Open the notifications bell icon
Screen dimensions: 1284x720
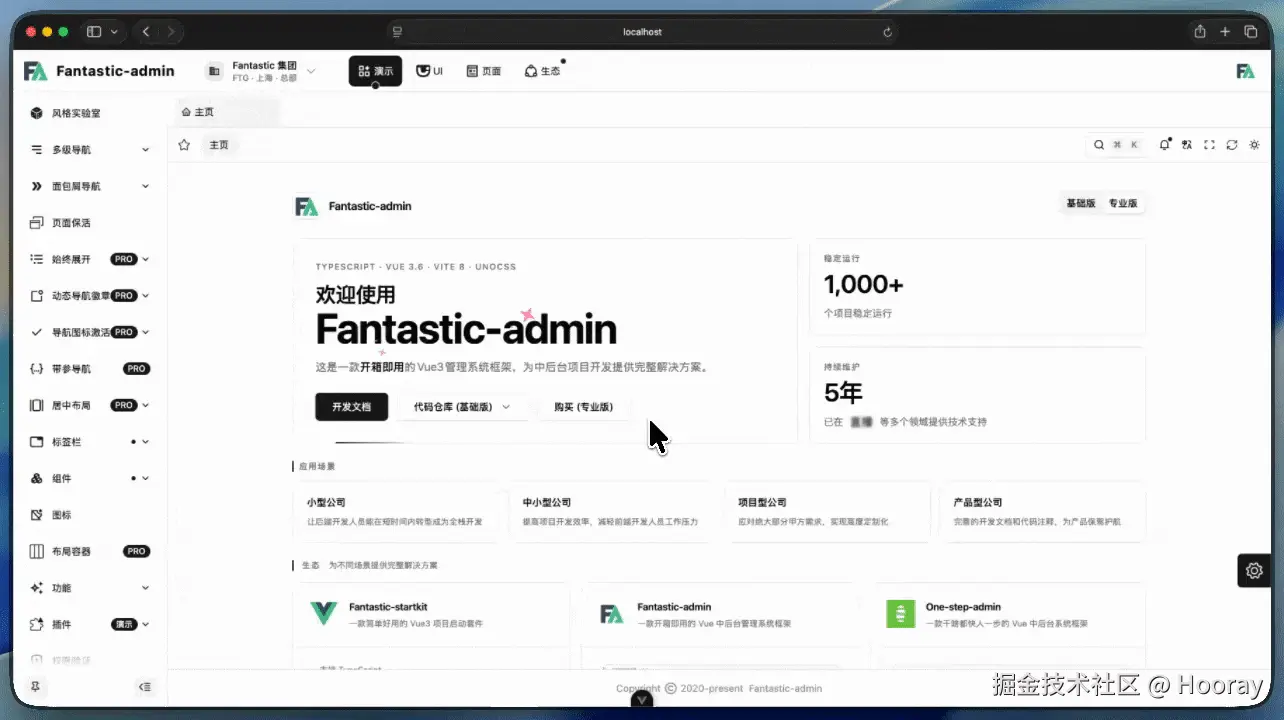[1165, 145]
